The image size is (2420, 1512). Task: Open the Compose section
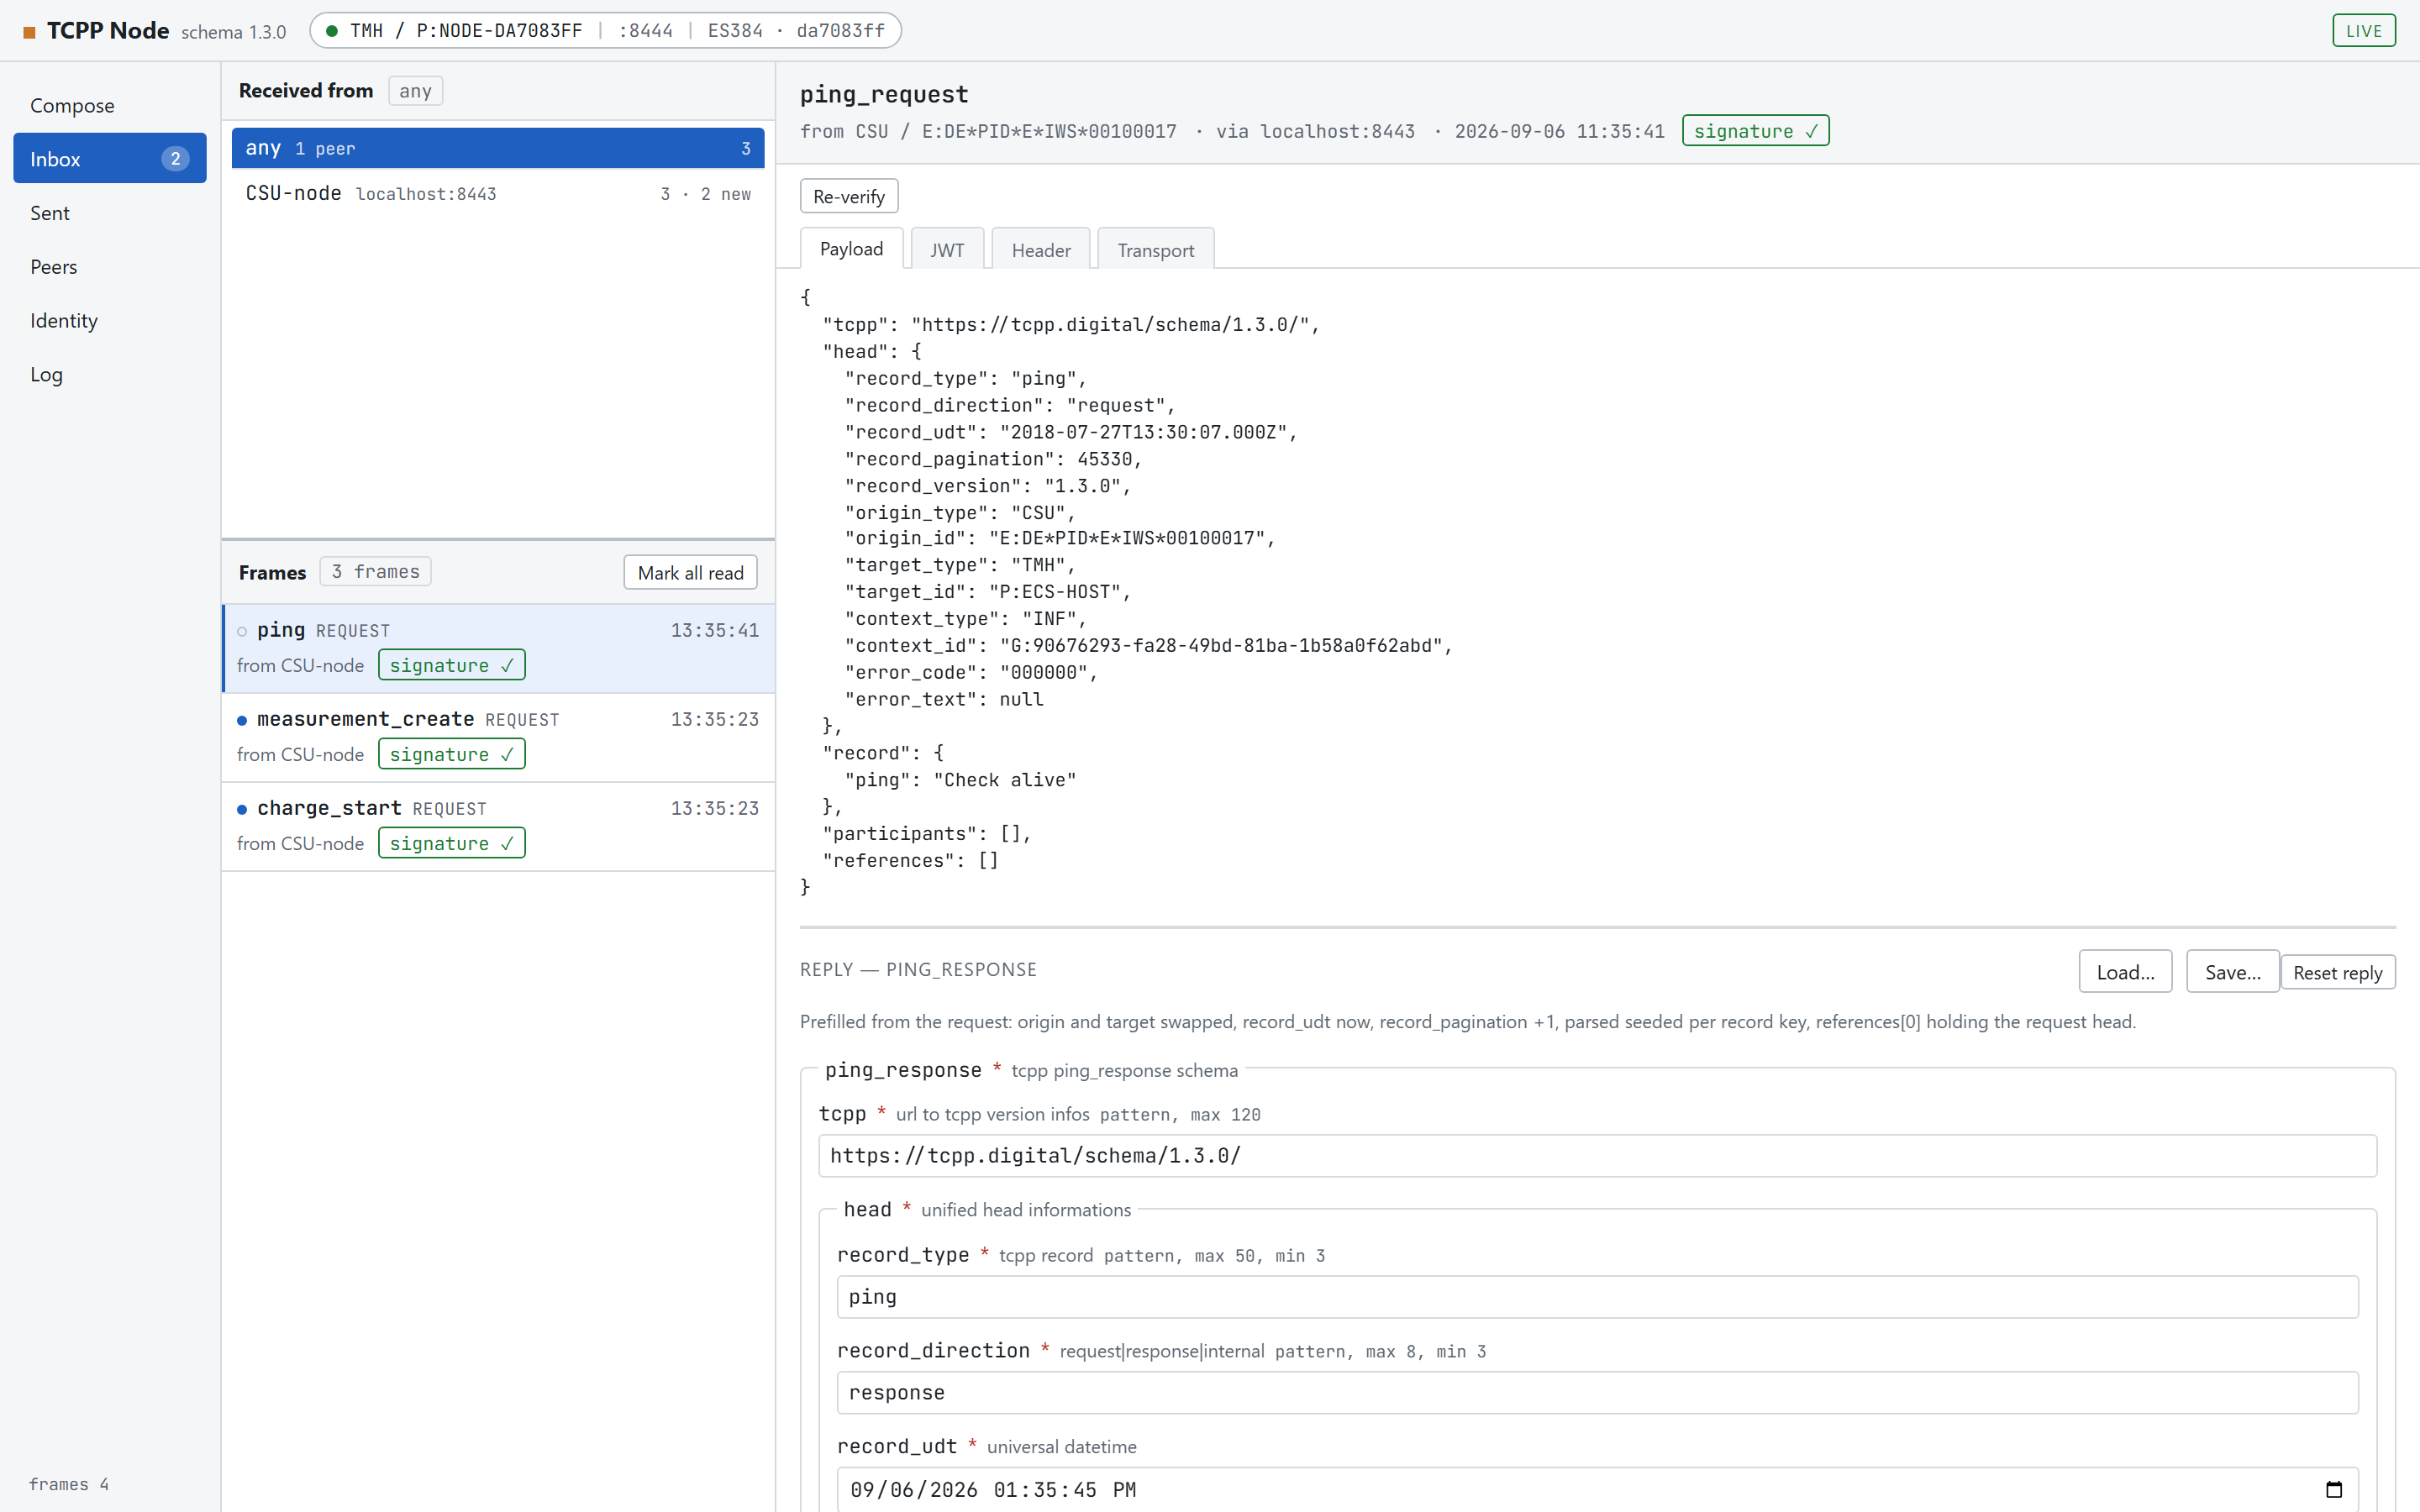110,105
